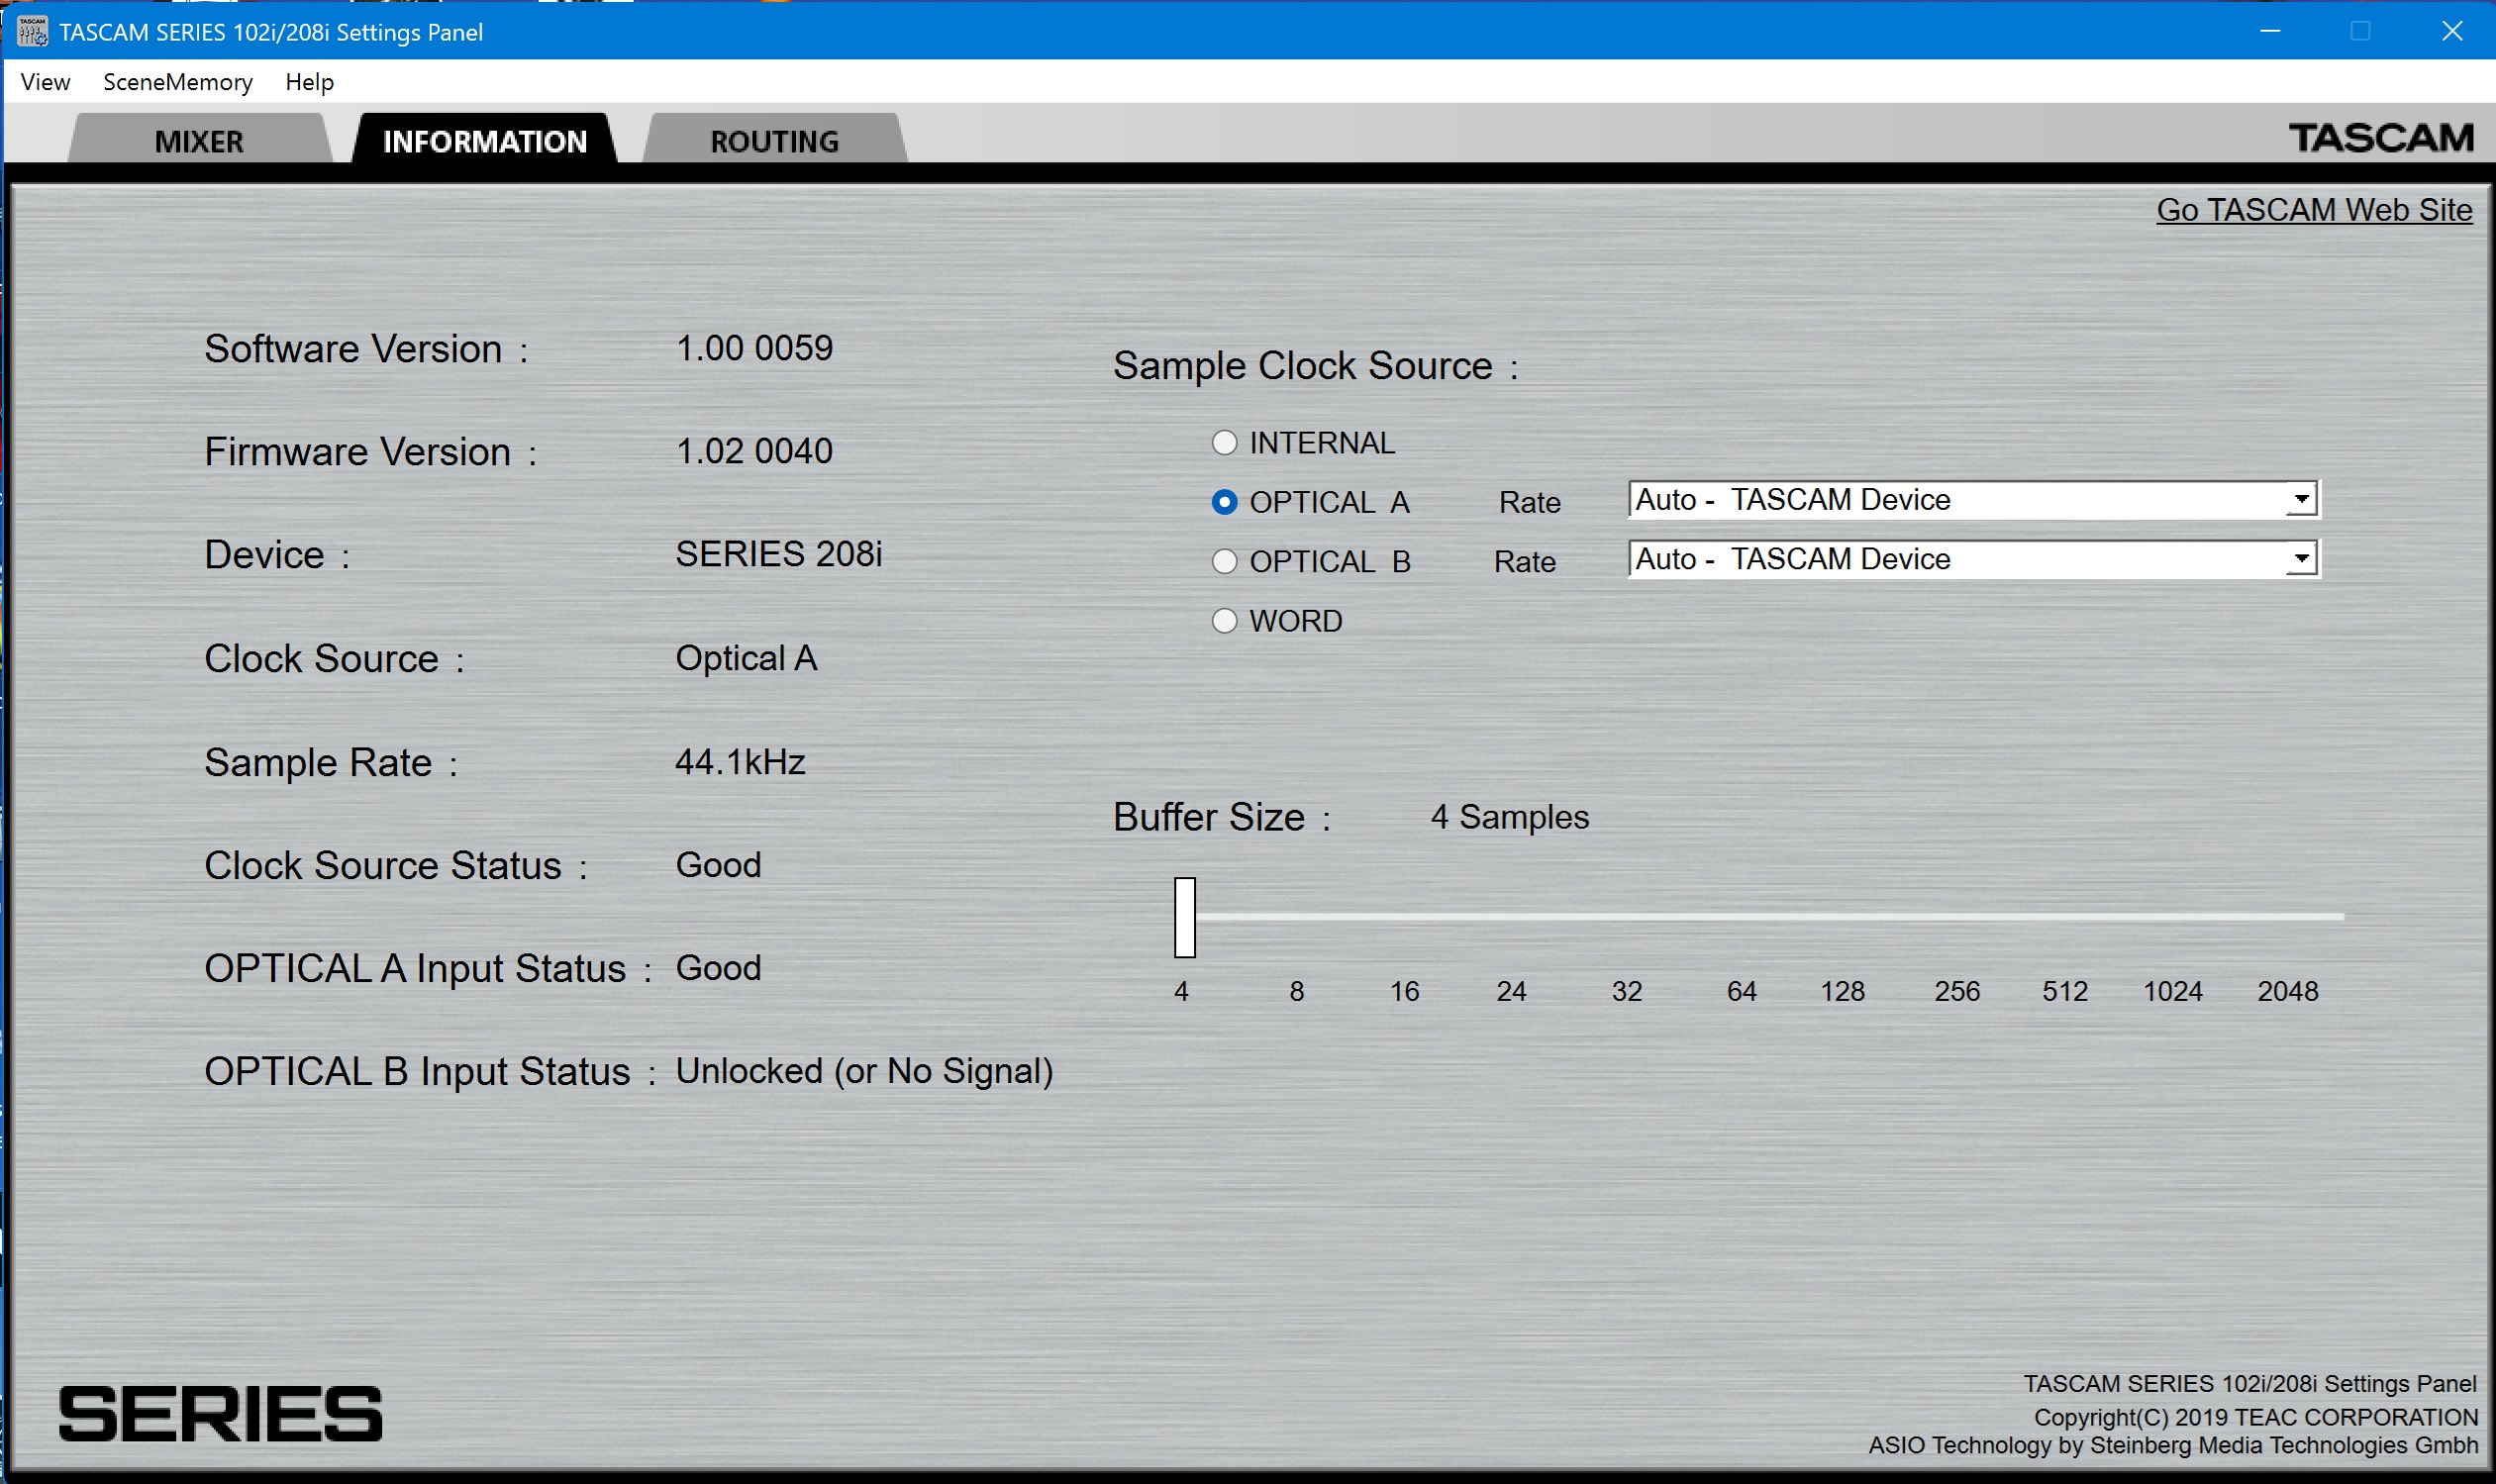The width and height of the screenshot is (2496, 1484).
Task: Click the TASCAM app icon in title bar
Action: [32, 31]
